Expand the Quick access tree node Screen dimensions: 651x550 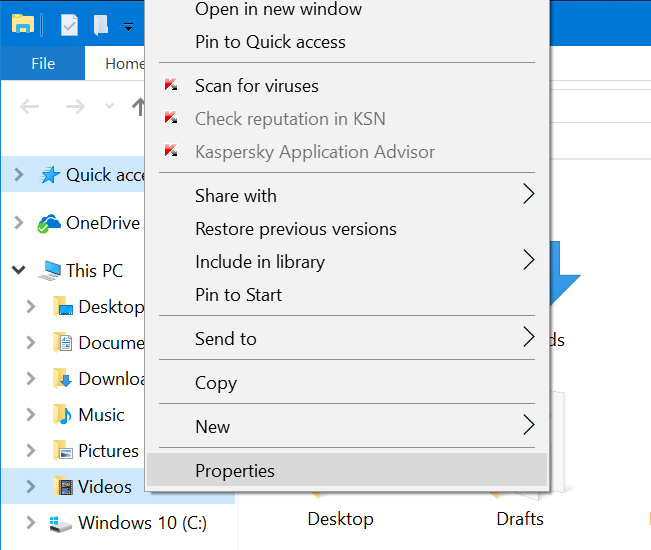[19, 175]
